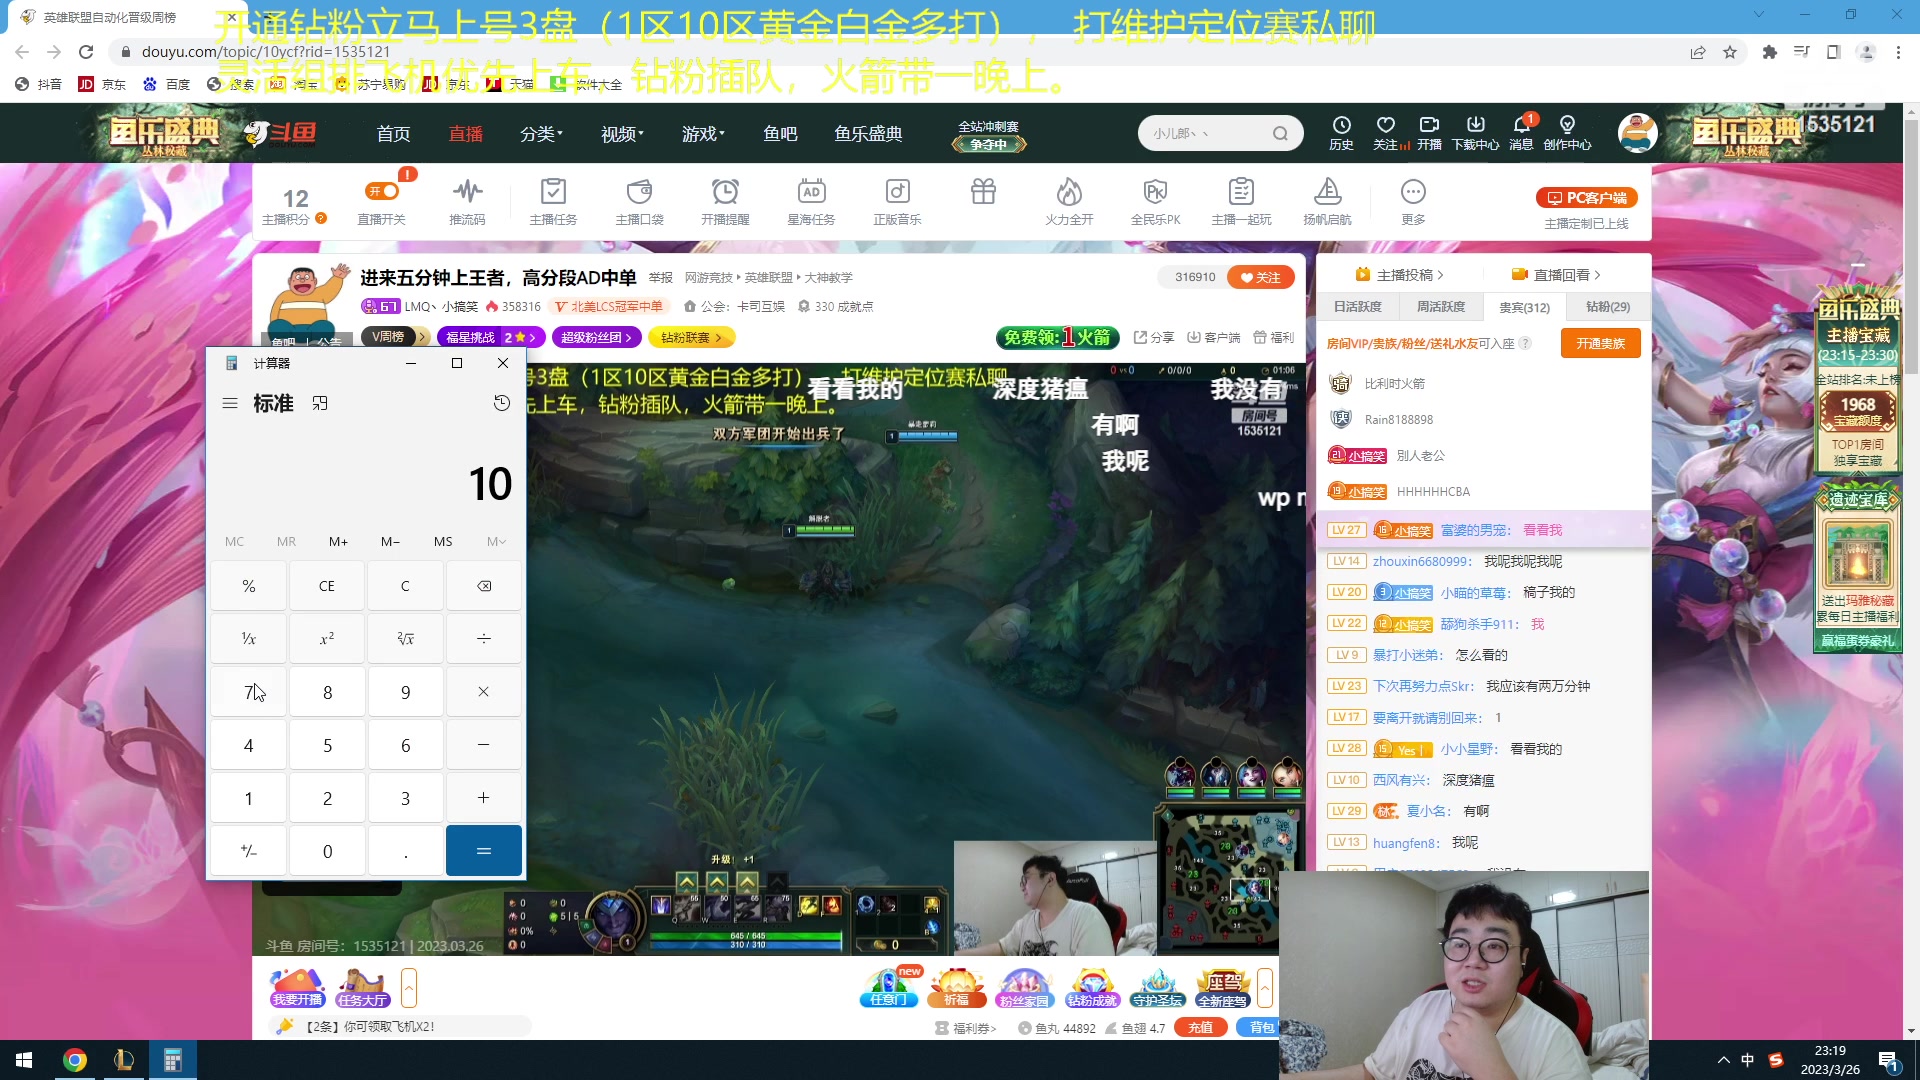
Task: Click the Chrome address bar URL
Action: coord(265,52)
